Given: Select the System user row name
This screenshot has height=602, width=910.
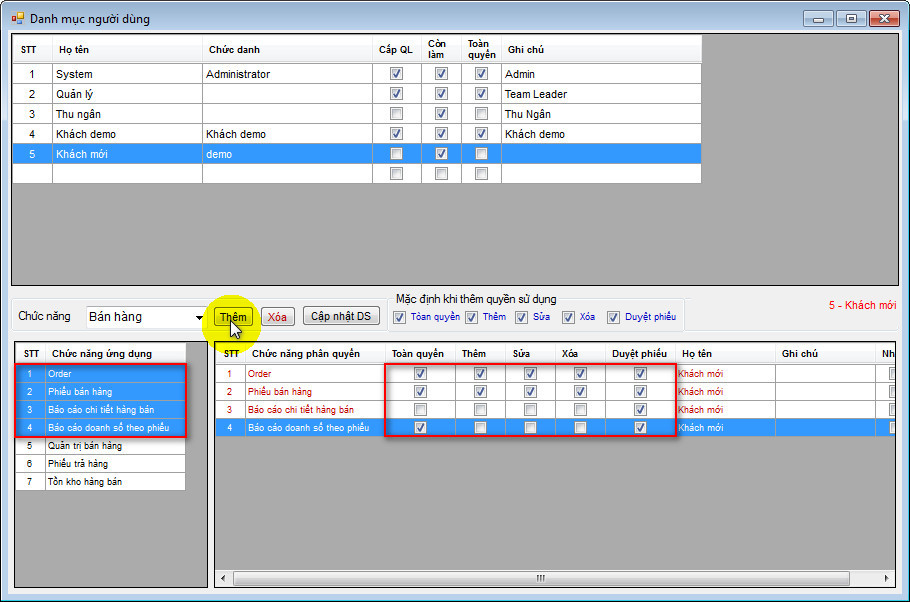Looking at the screenshot, I should 127,74.
